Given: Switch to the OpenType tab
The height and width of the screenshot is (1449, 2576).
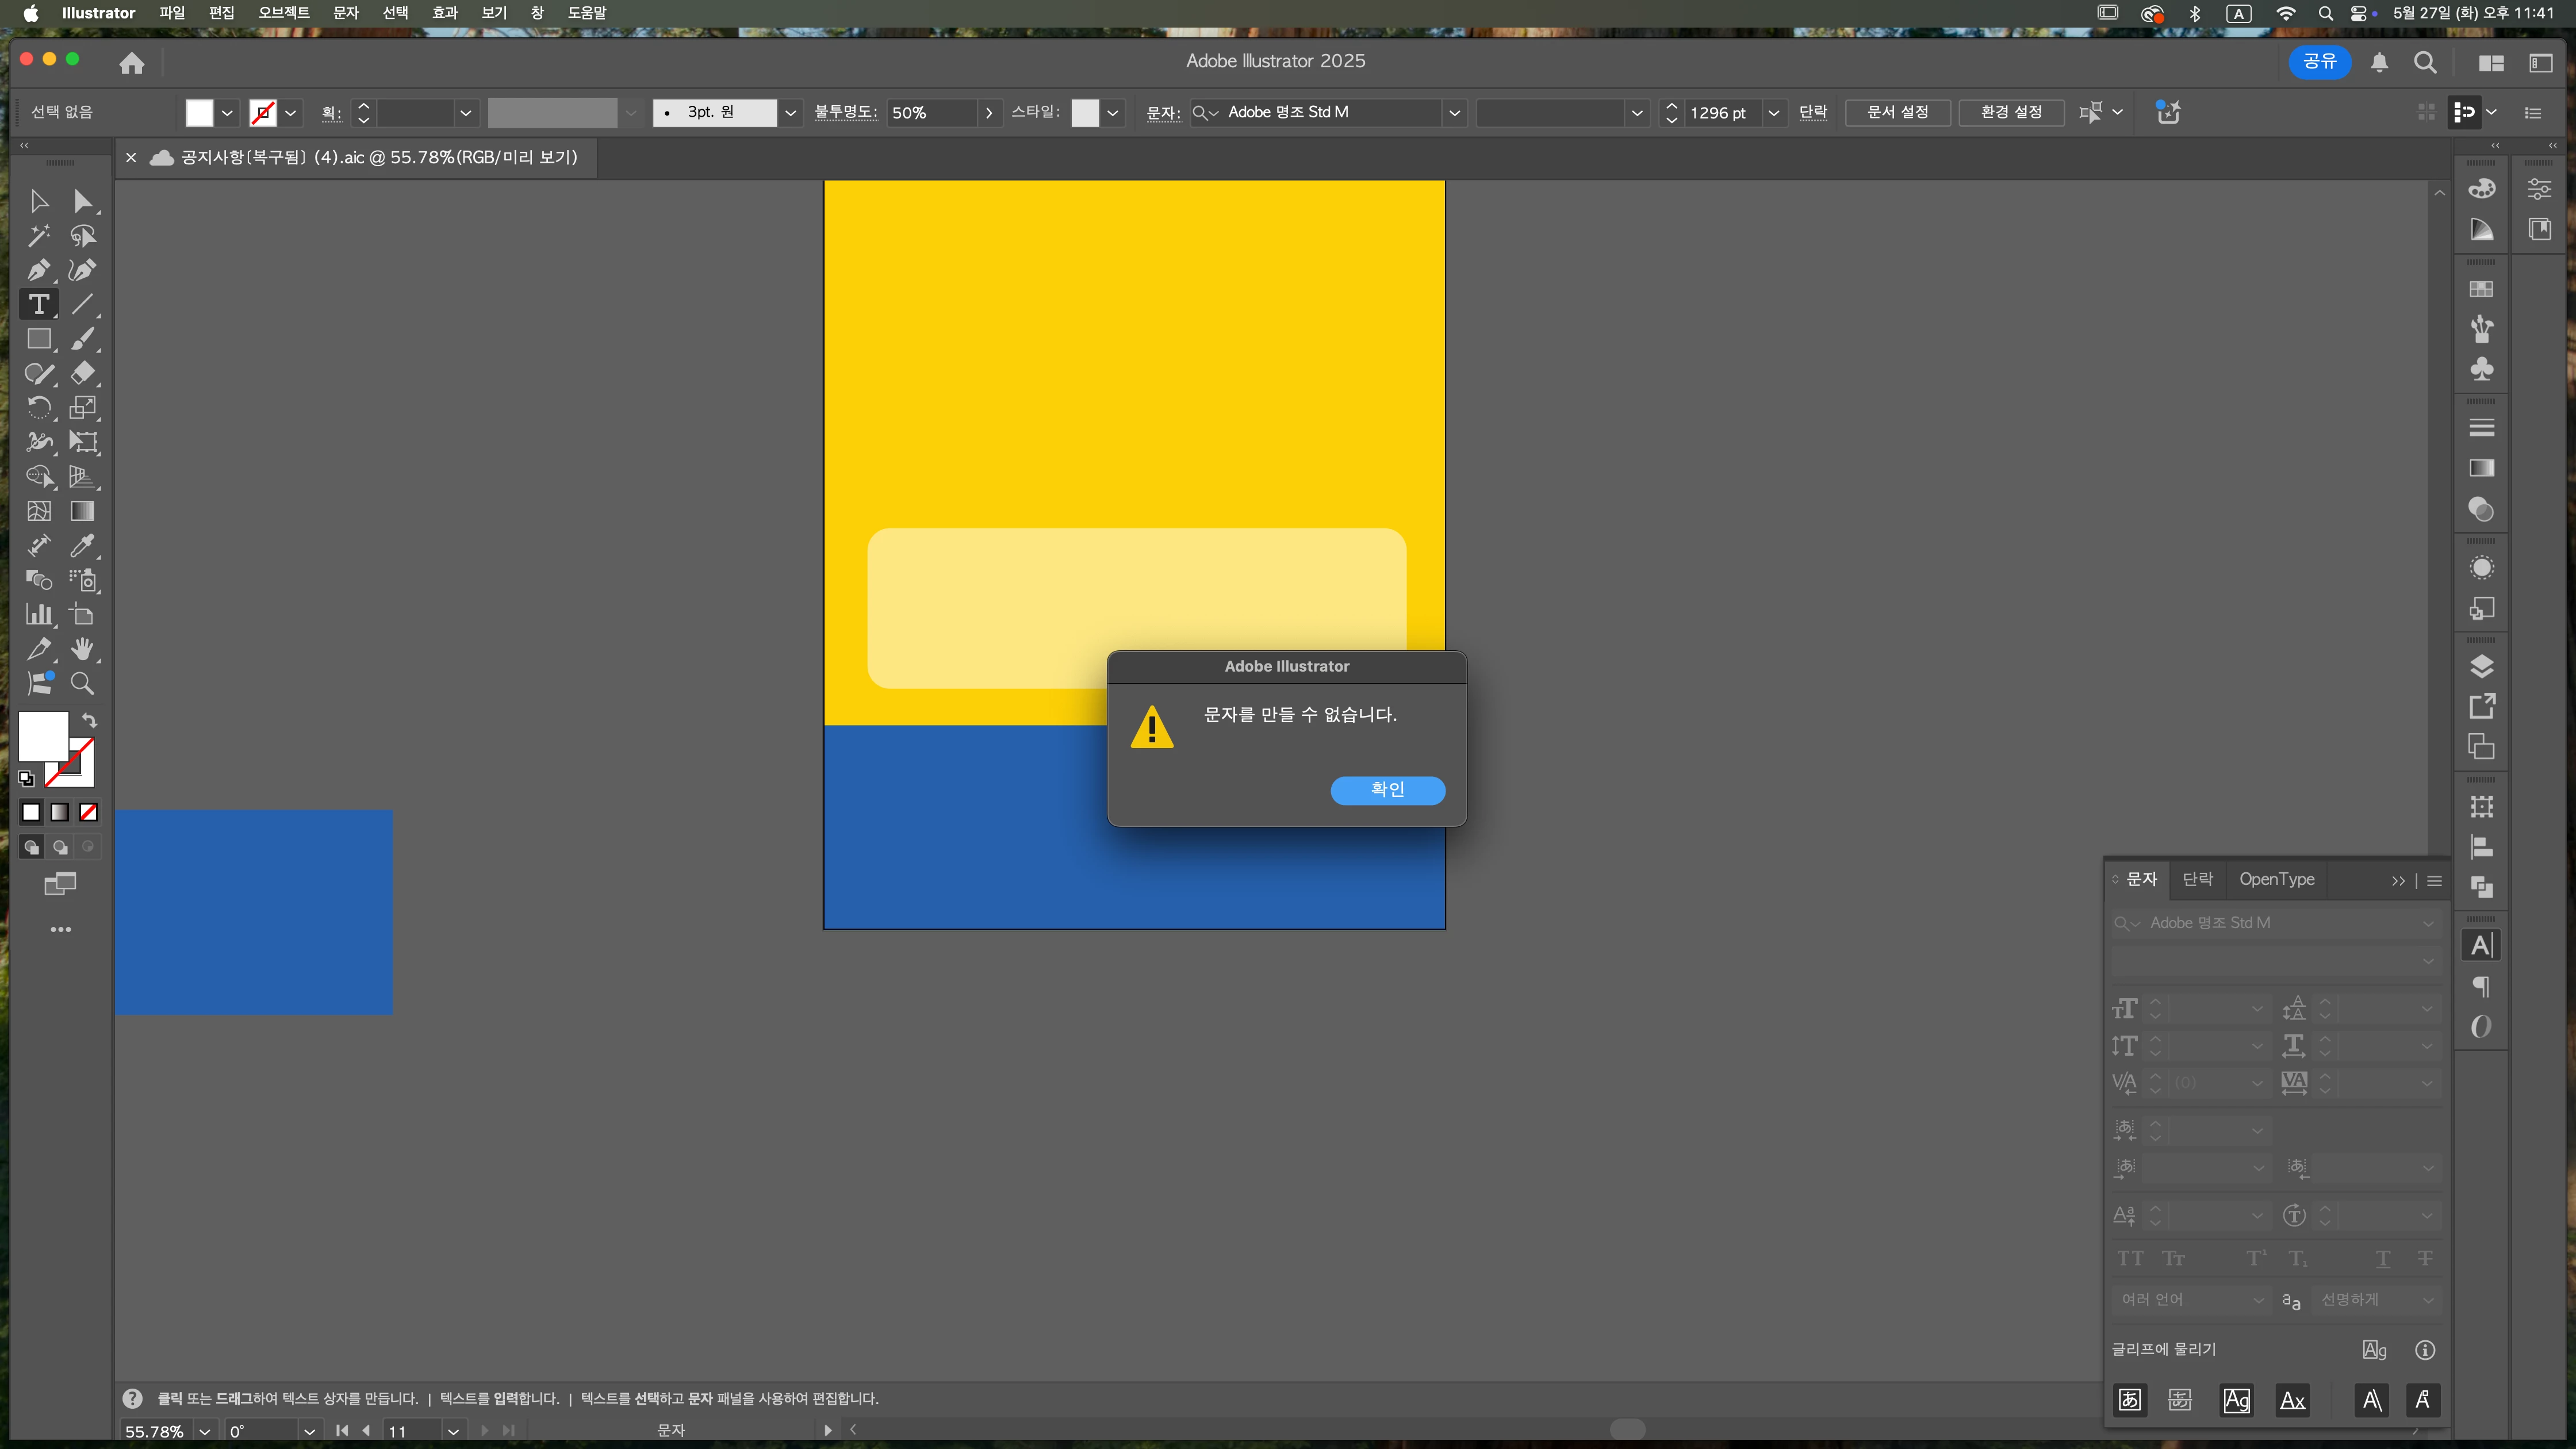Looking at the screenshot, I should pos(2276,879).
